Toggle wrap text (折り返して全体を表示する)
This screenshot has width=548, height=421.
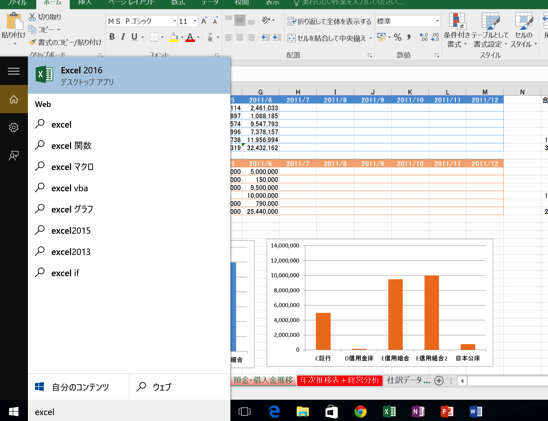point(329,22)
